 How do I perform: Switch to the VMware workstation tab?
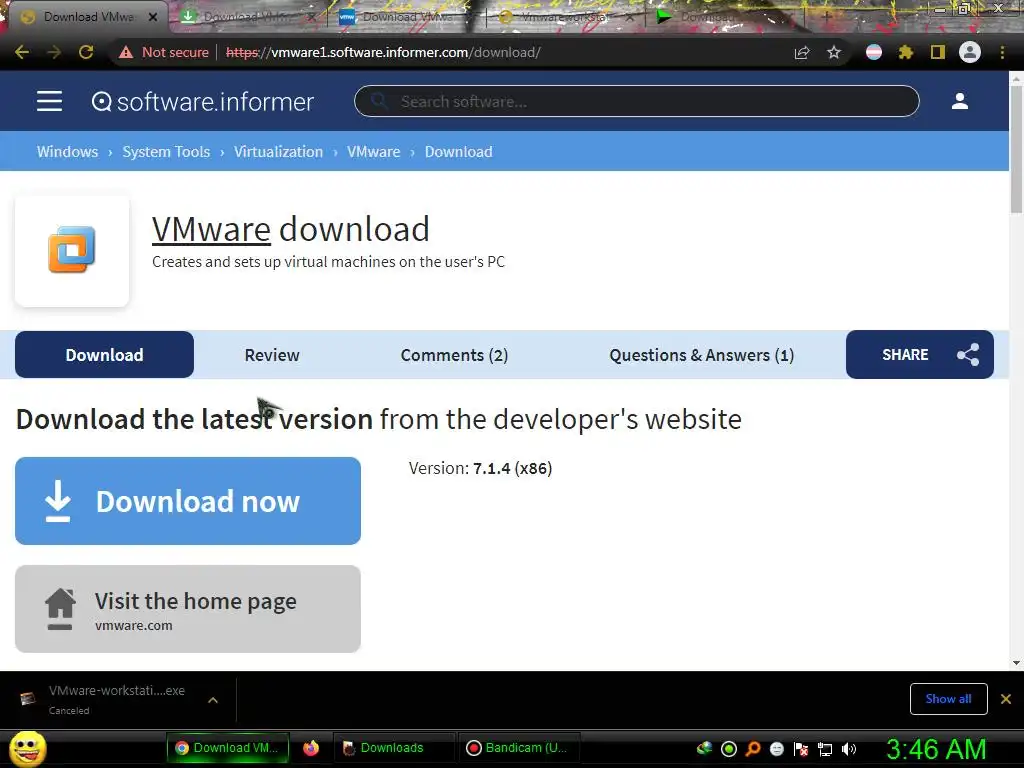click(x=565, y=18)
